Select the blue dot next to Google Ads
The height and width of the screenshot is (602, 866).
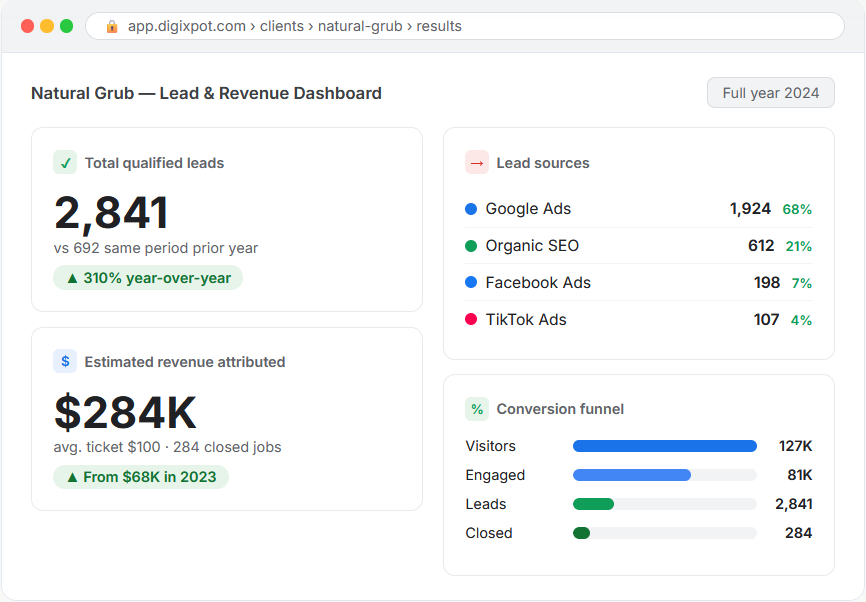tap(471, 209)
